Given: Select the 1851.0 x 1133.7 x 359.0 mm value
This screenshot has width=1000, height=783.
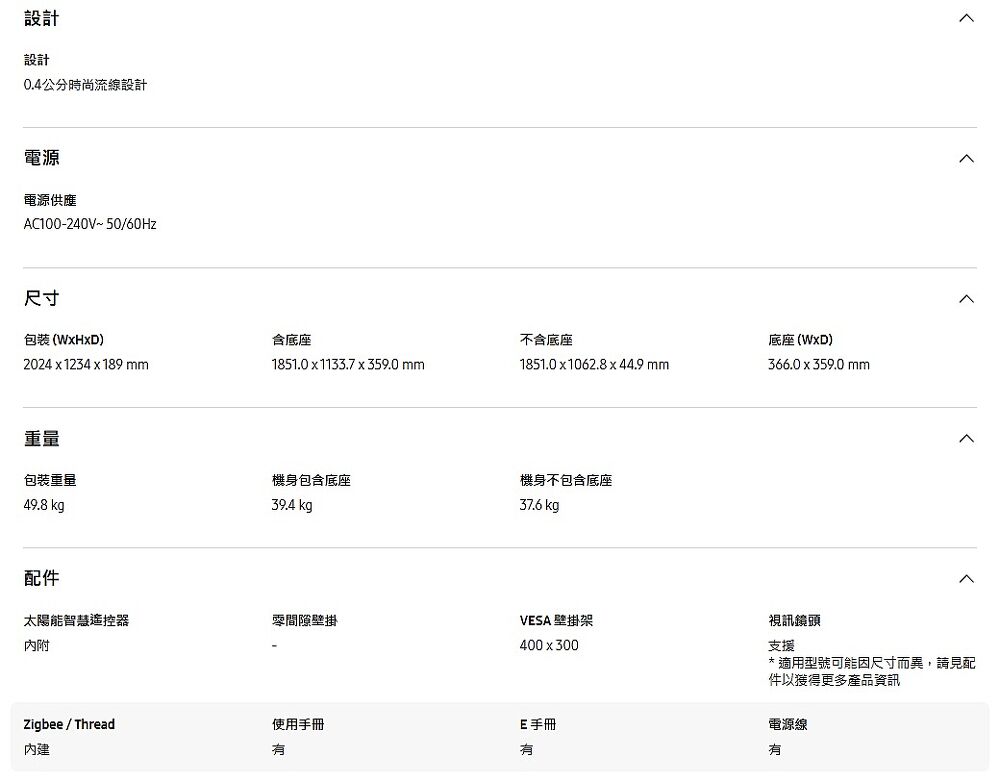Looking at the screenshot, I should pos(348,365).
